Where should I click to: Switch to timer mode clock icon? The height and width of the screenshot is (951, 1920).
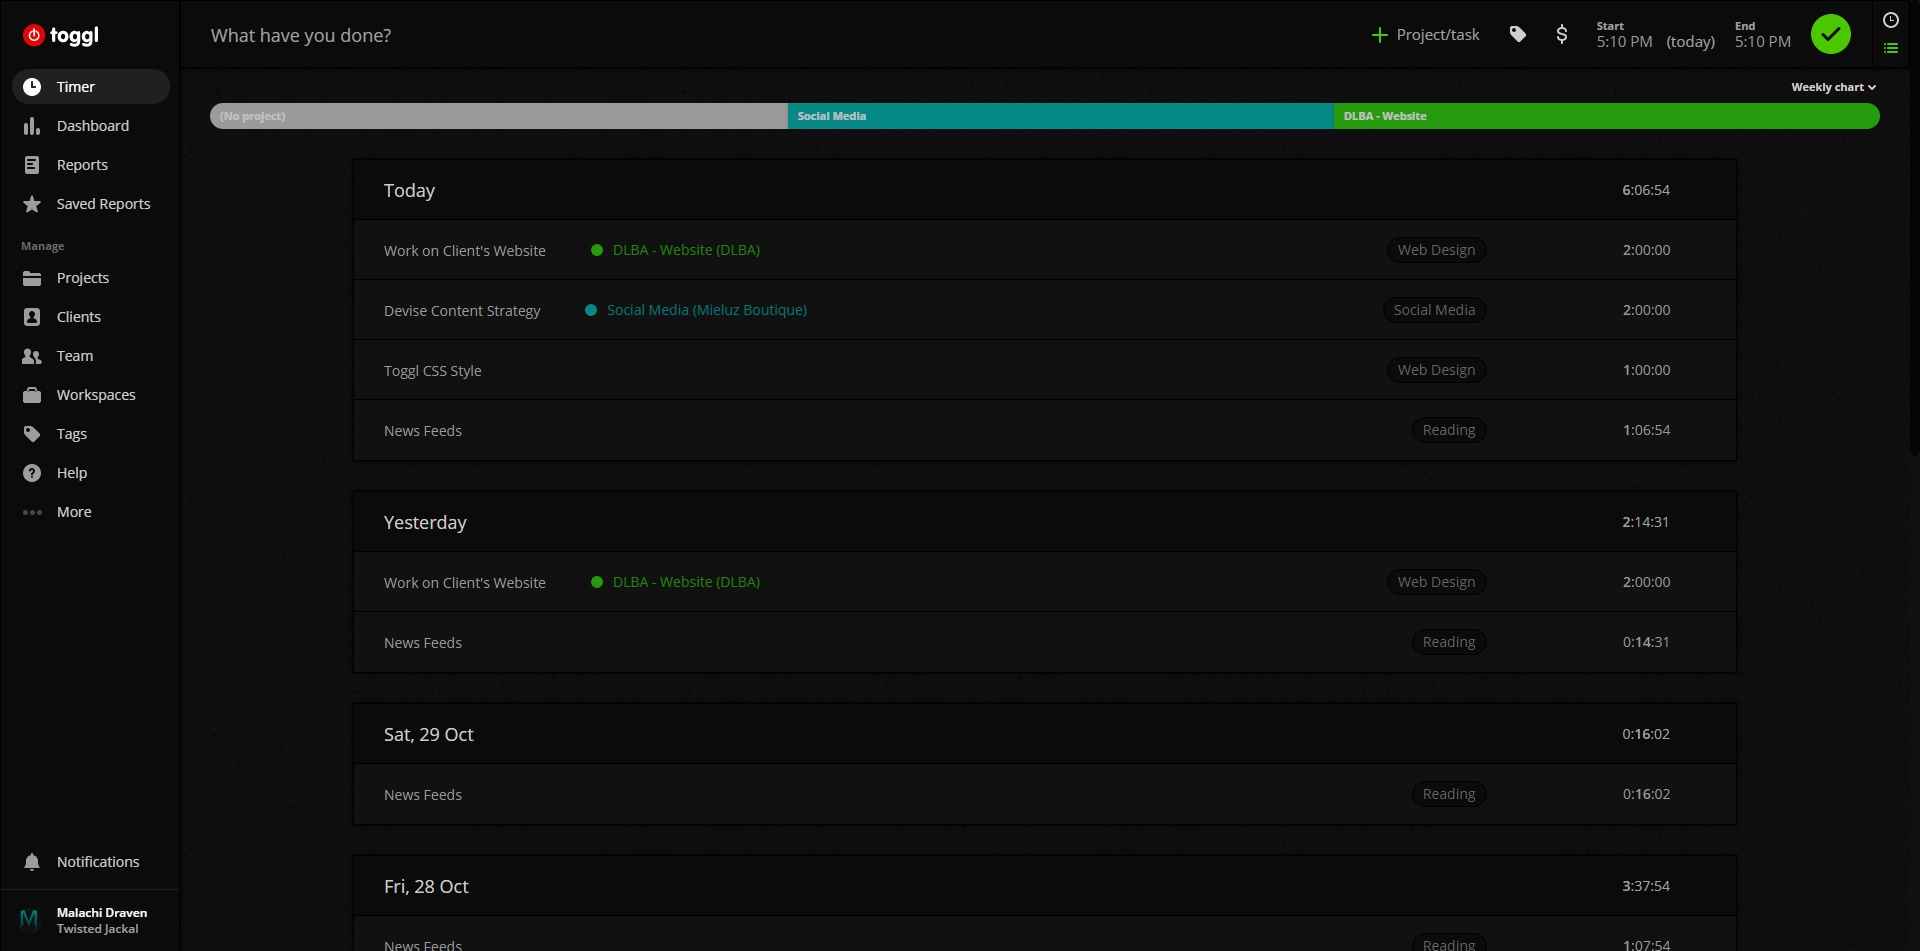1891,20
